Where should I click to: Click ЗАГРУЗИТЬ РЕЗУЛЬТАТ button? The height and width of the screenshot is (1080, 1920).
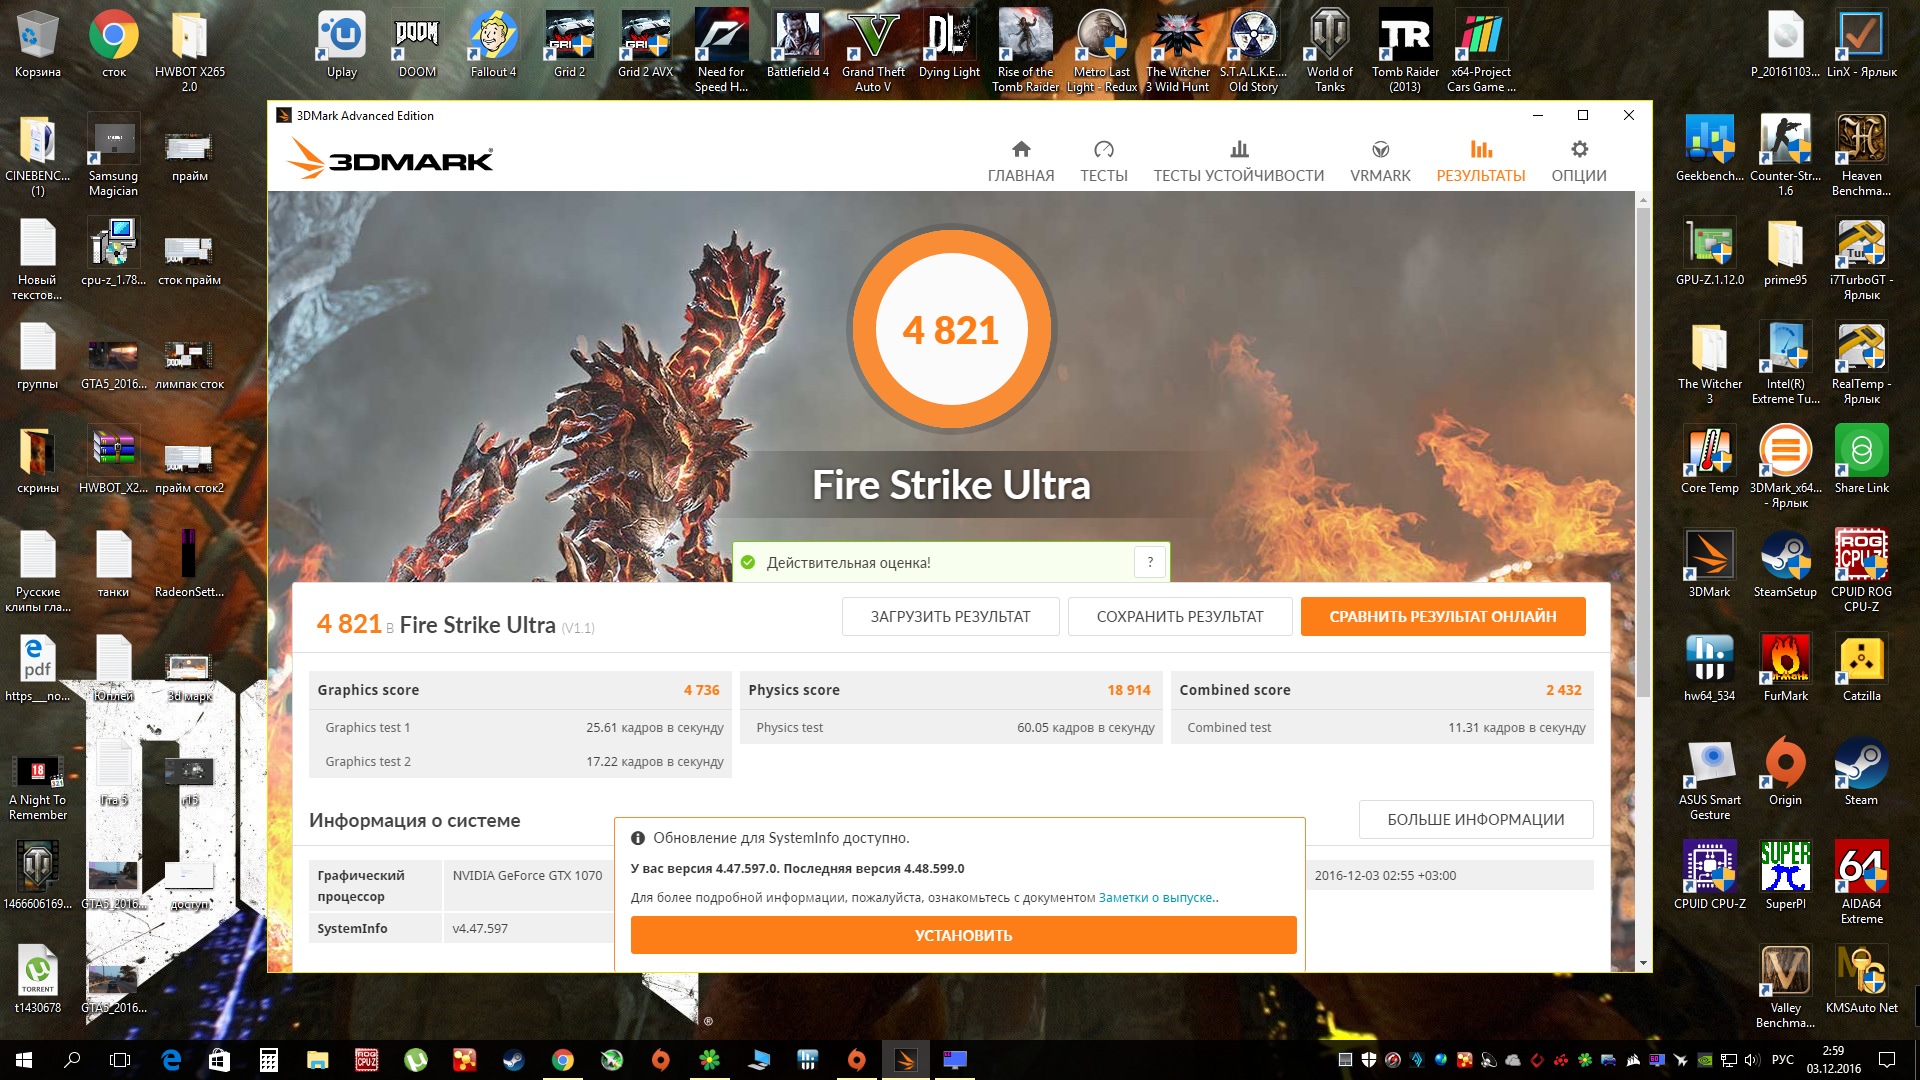[x=950, y=616]
